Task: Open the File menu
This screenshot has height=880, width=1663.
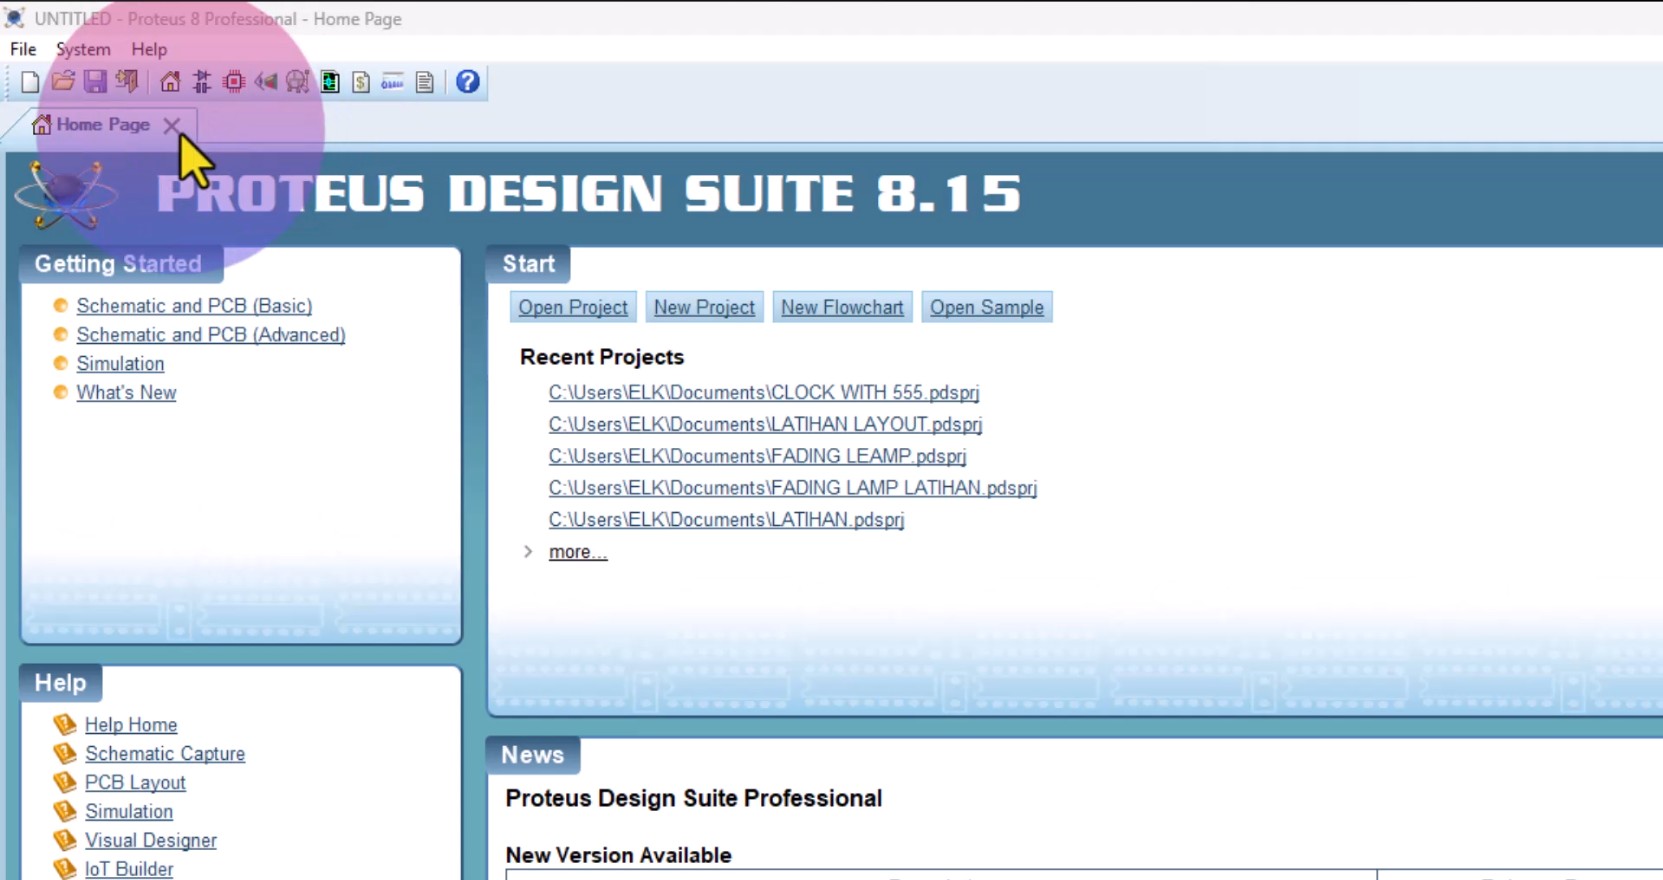Action: pos(23,49)
